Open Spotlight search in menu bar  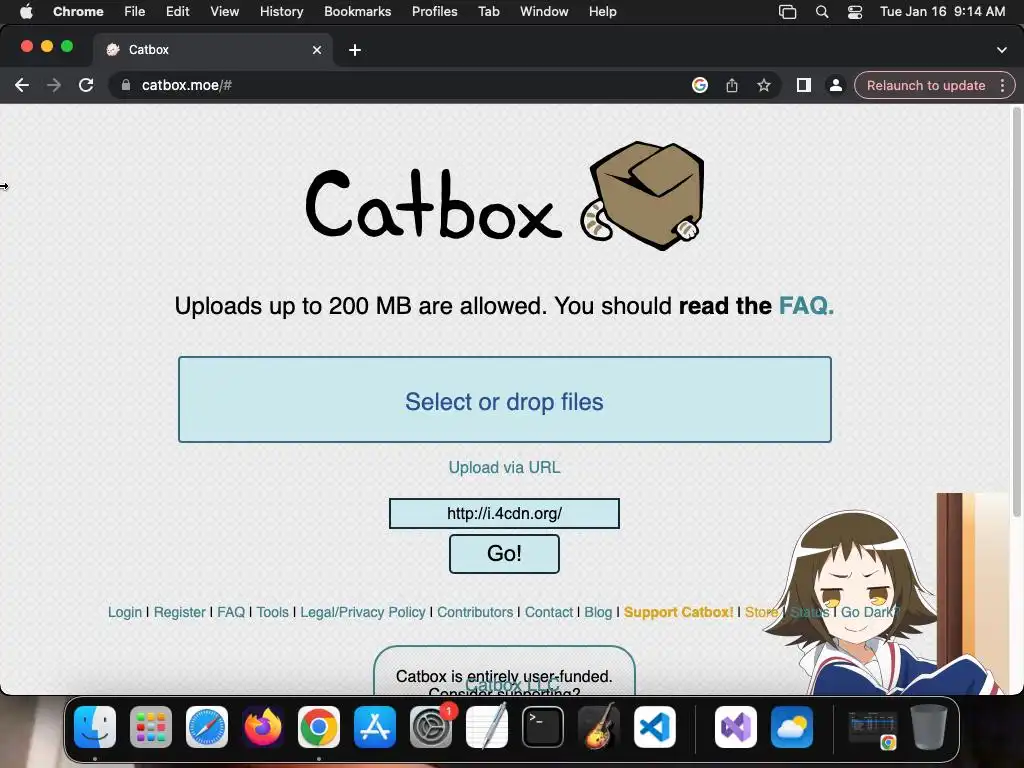(822, 12)
